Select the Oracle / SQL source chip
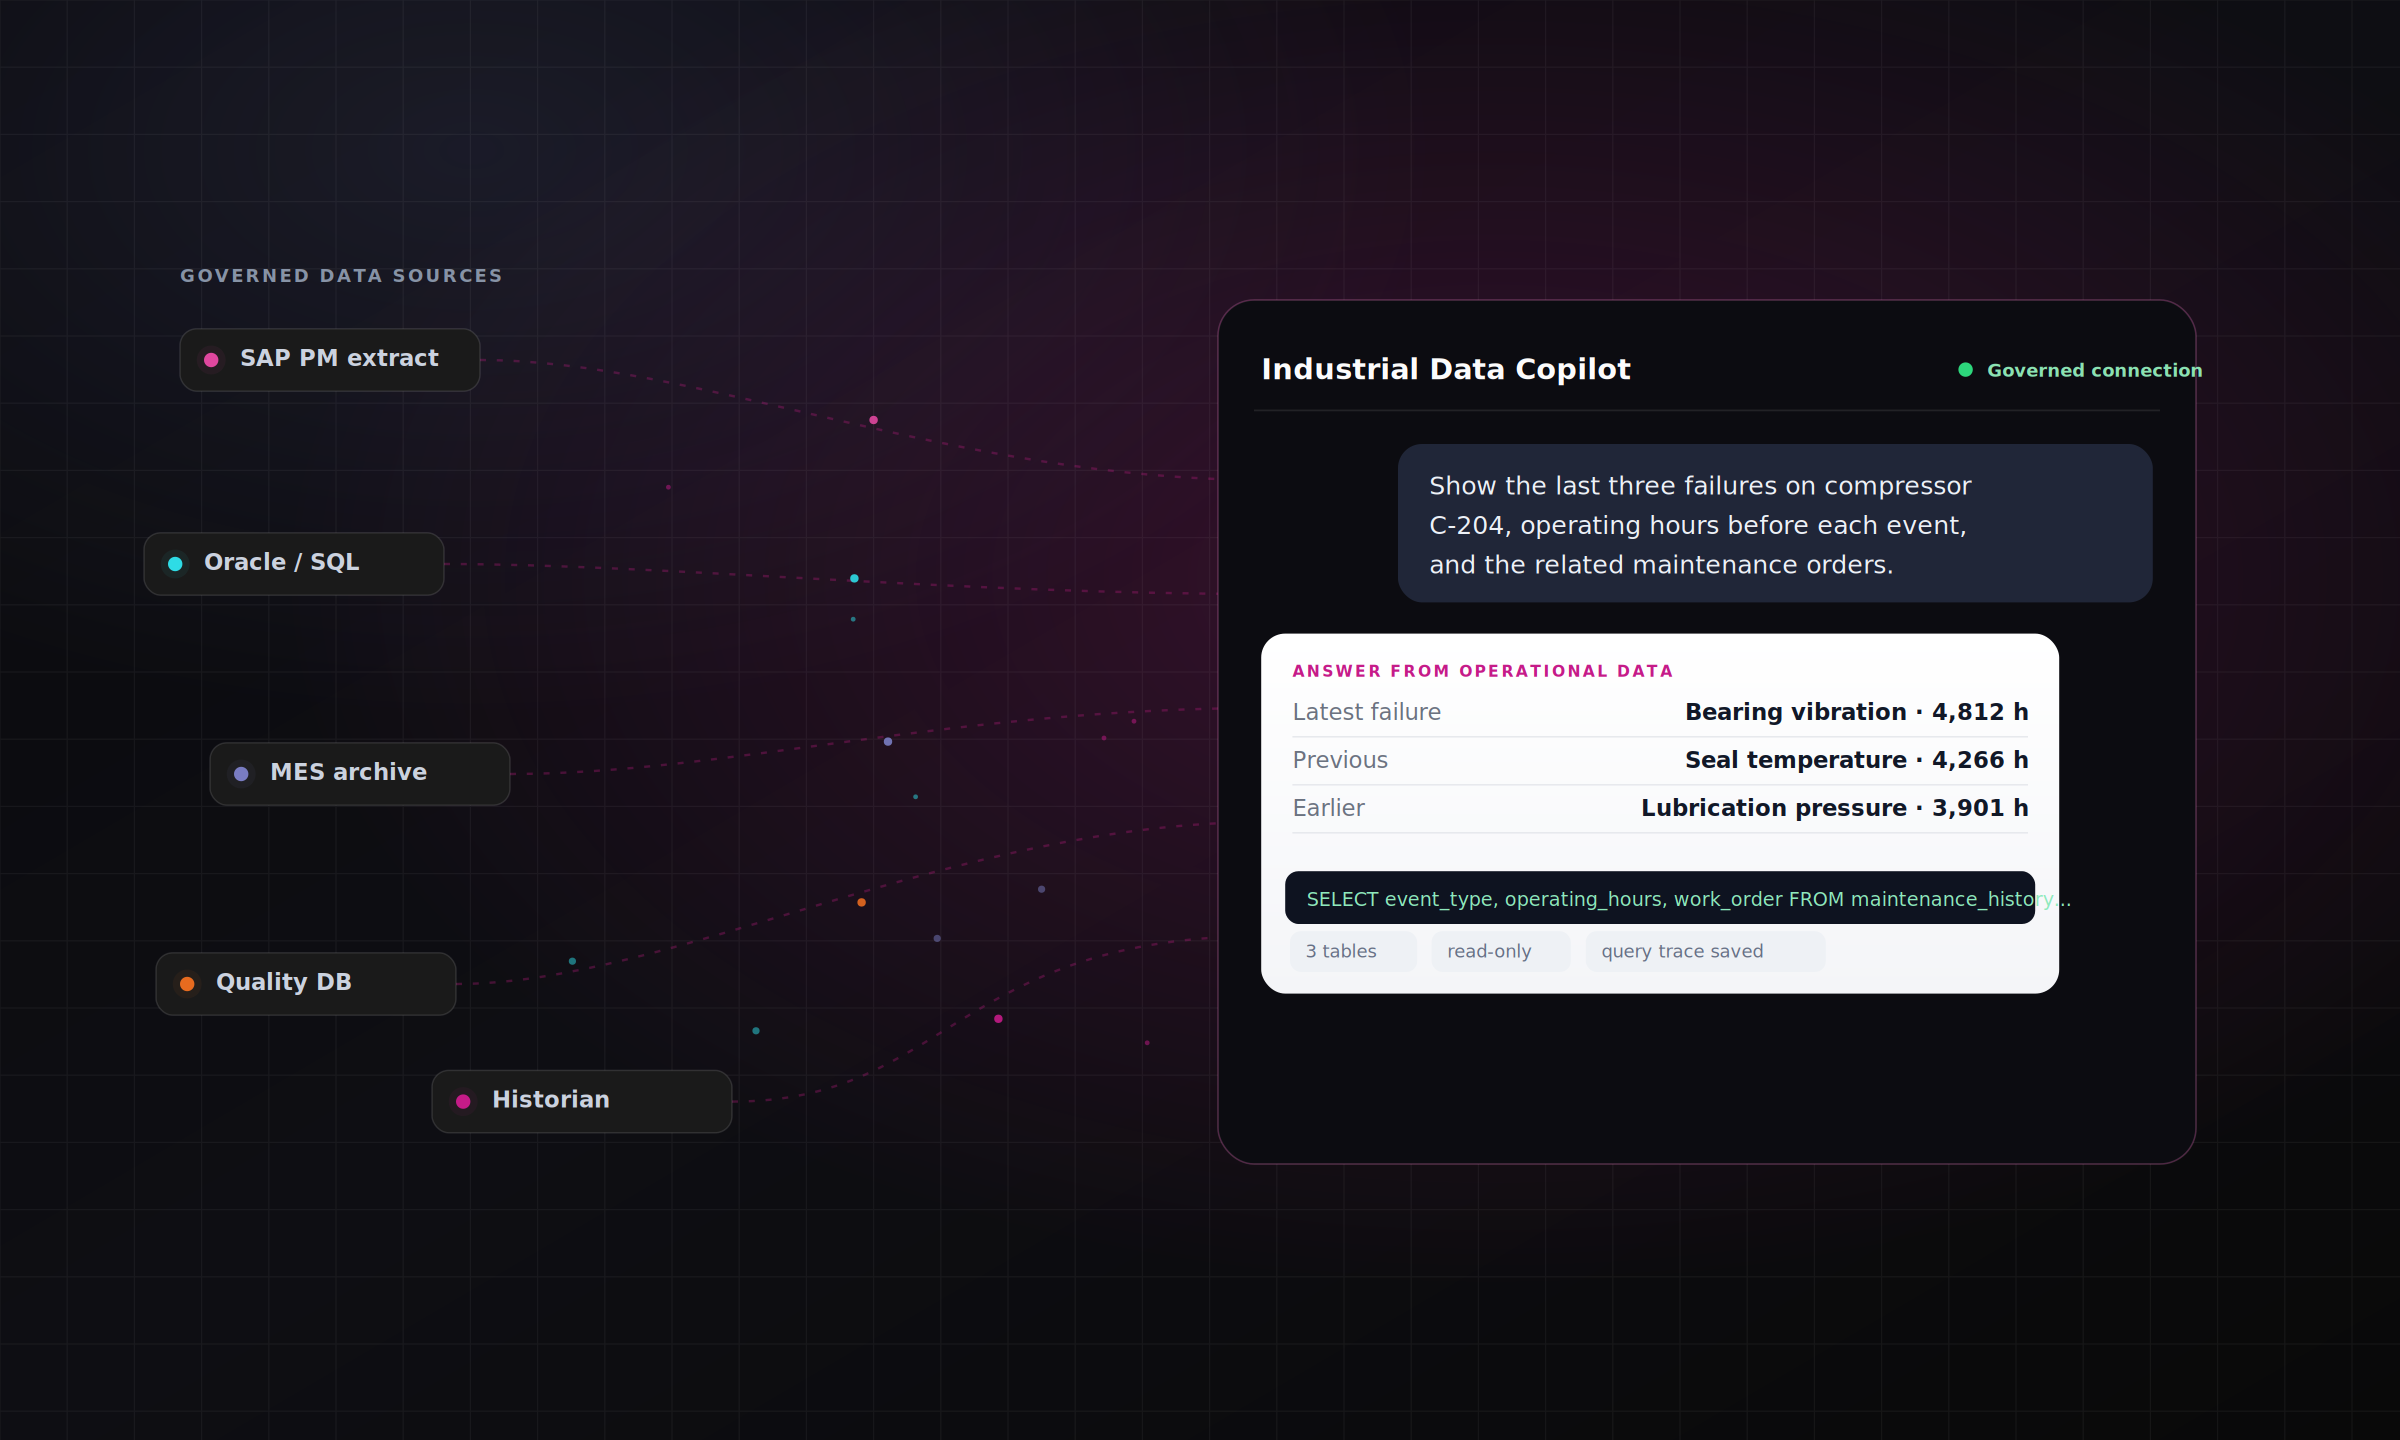This screenshot has height=1440, width=2400. [x=294, y=564]
